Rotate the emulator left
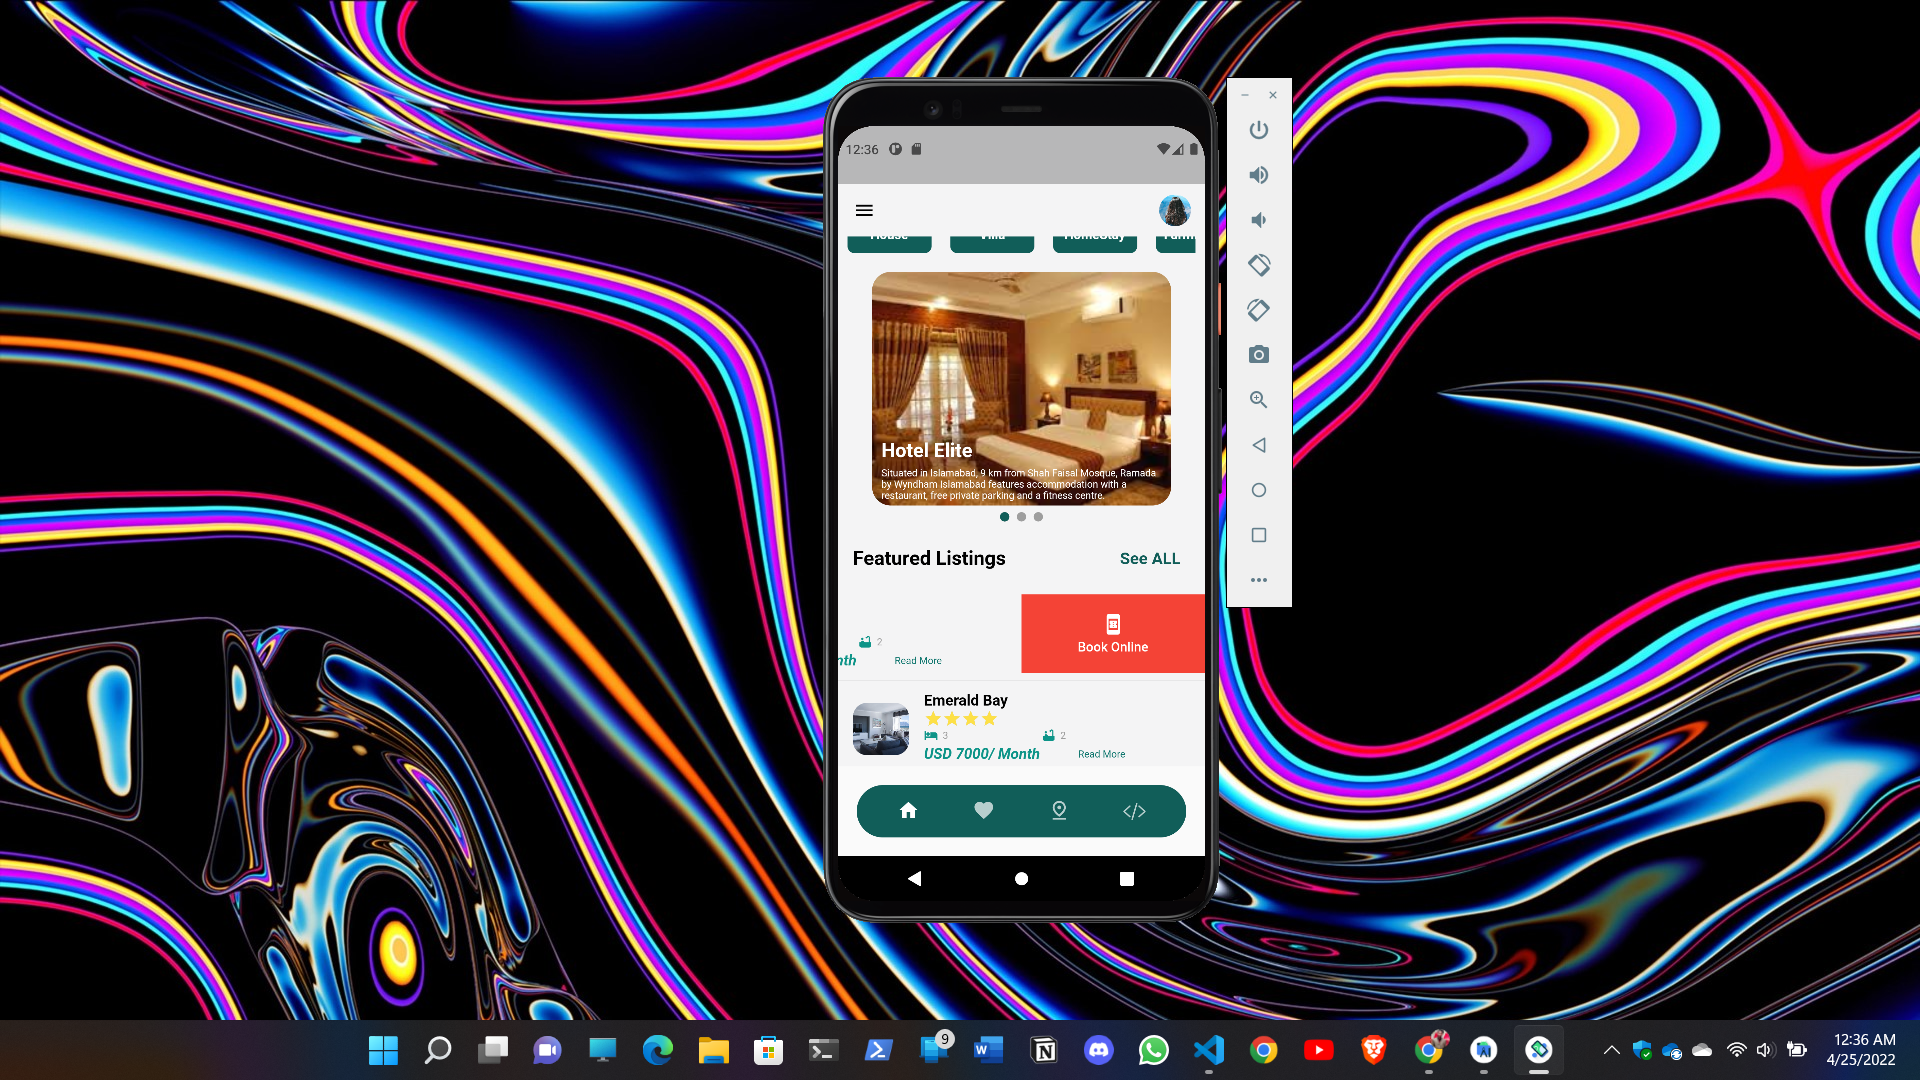The width and height of the screenshot is (1920, 1080). 1259,265
